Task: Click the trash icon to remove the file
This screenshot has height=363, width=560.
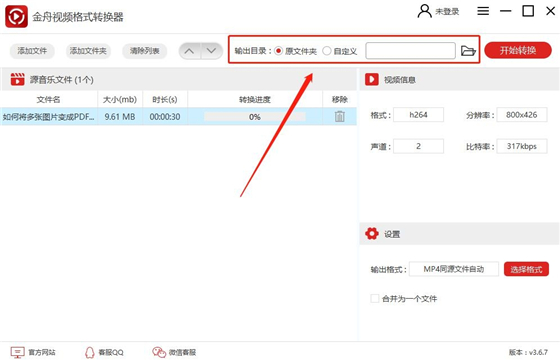Action: [x=340, y=116]
